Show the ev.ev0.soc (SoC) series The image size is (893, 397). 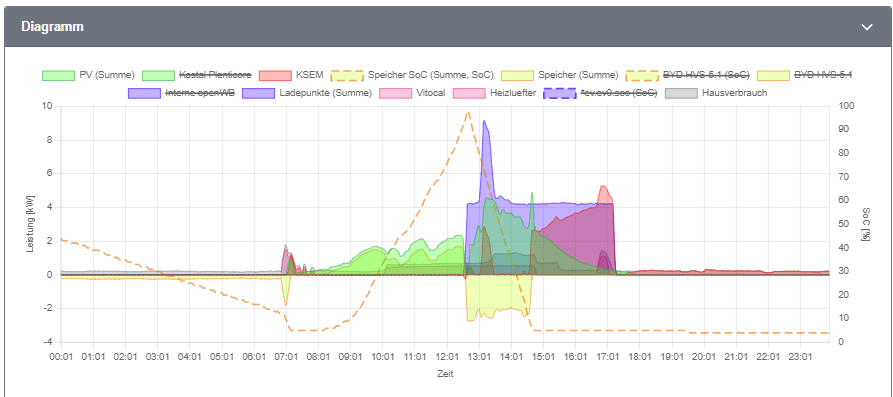(x=601, y=92)
